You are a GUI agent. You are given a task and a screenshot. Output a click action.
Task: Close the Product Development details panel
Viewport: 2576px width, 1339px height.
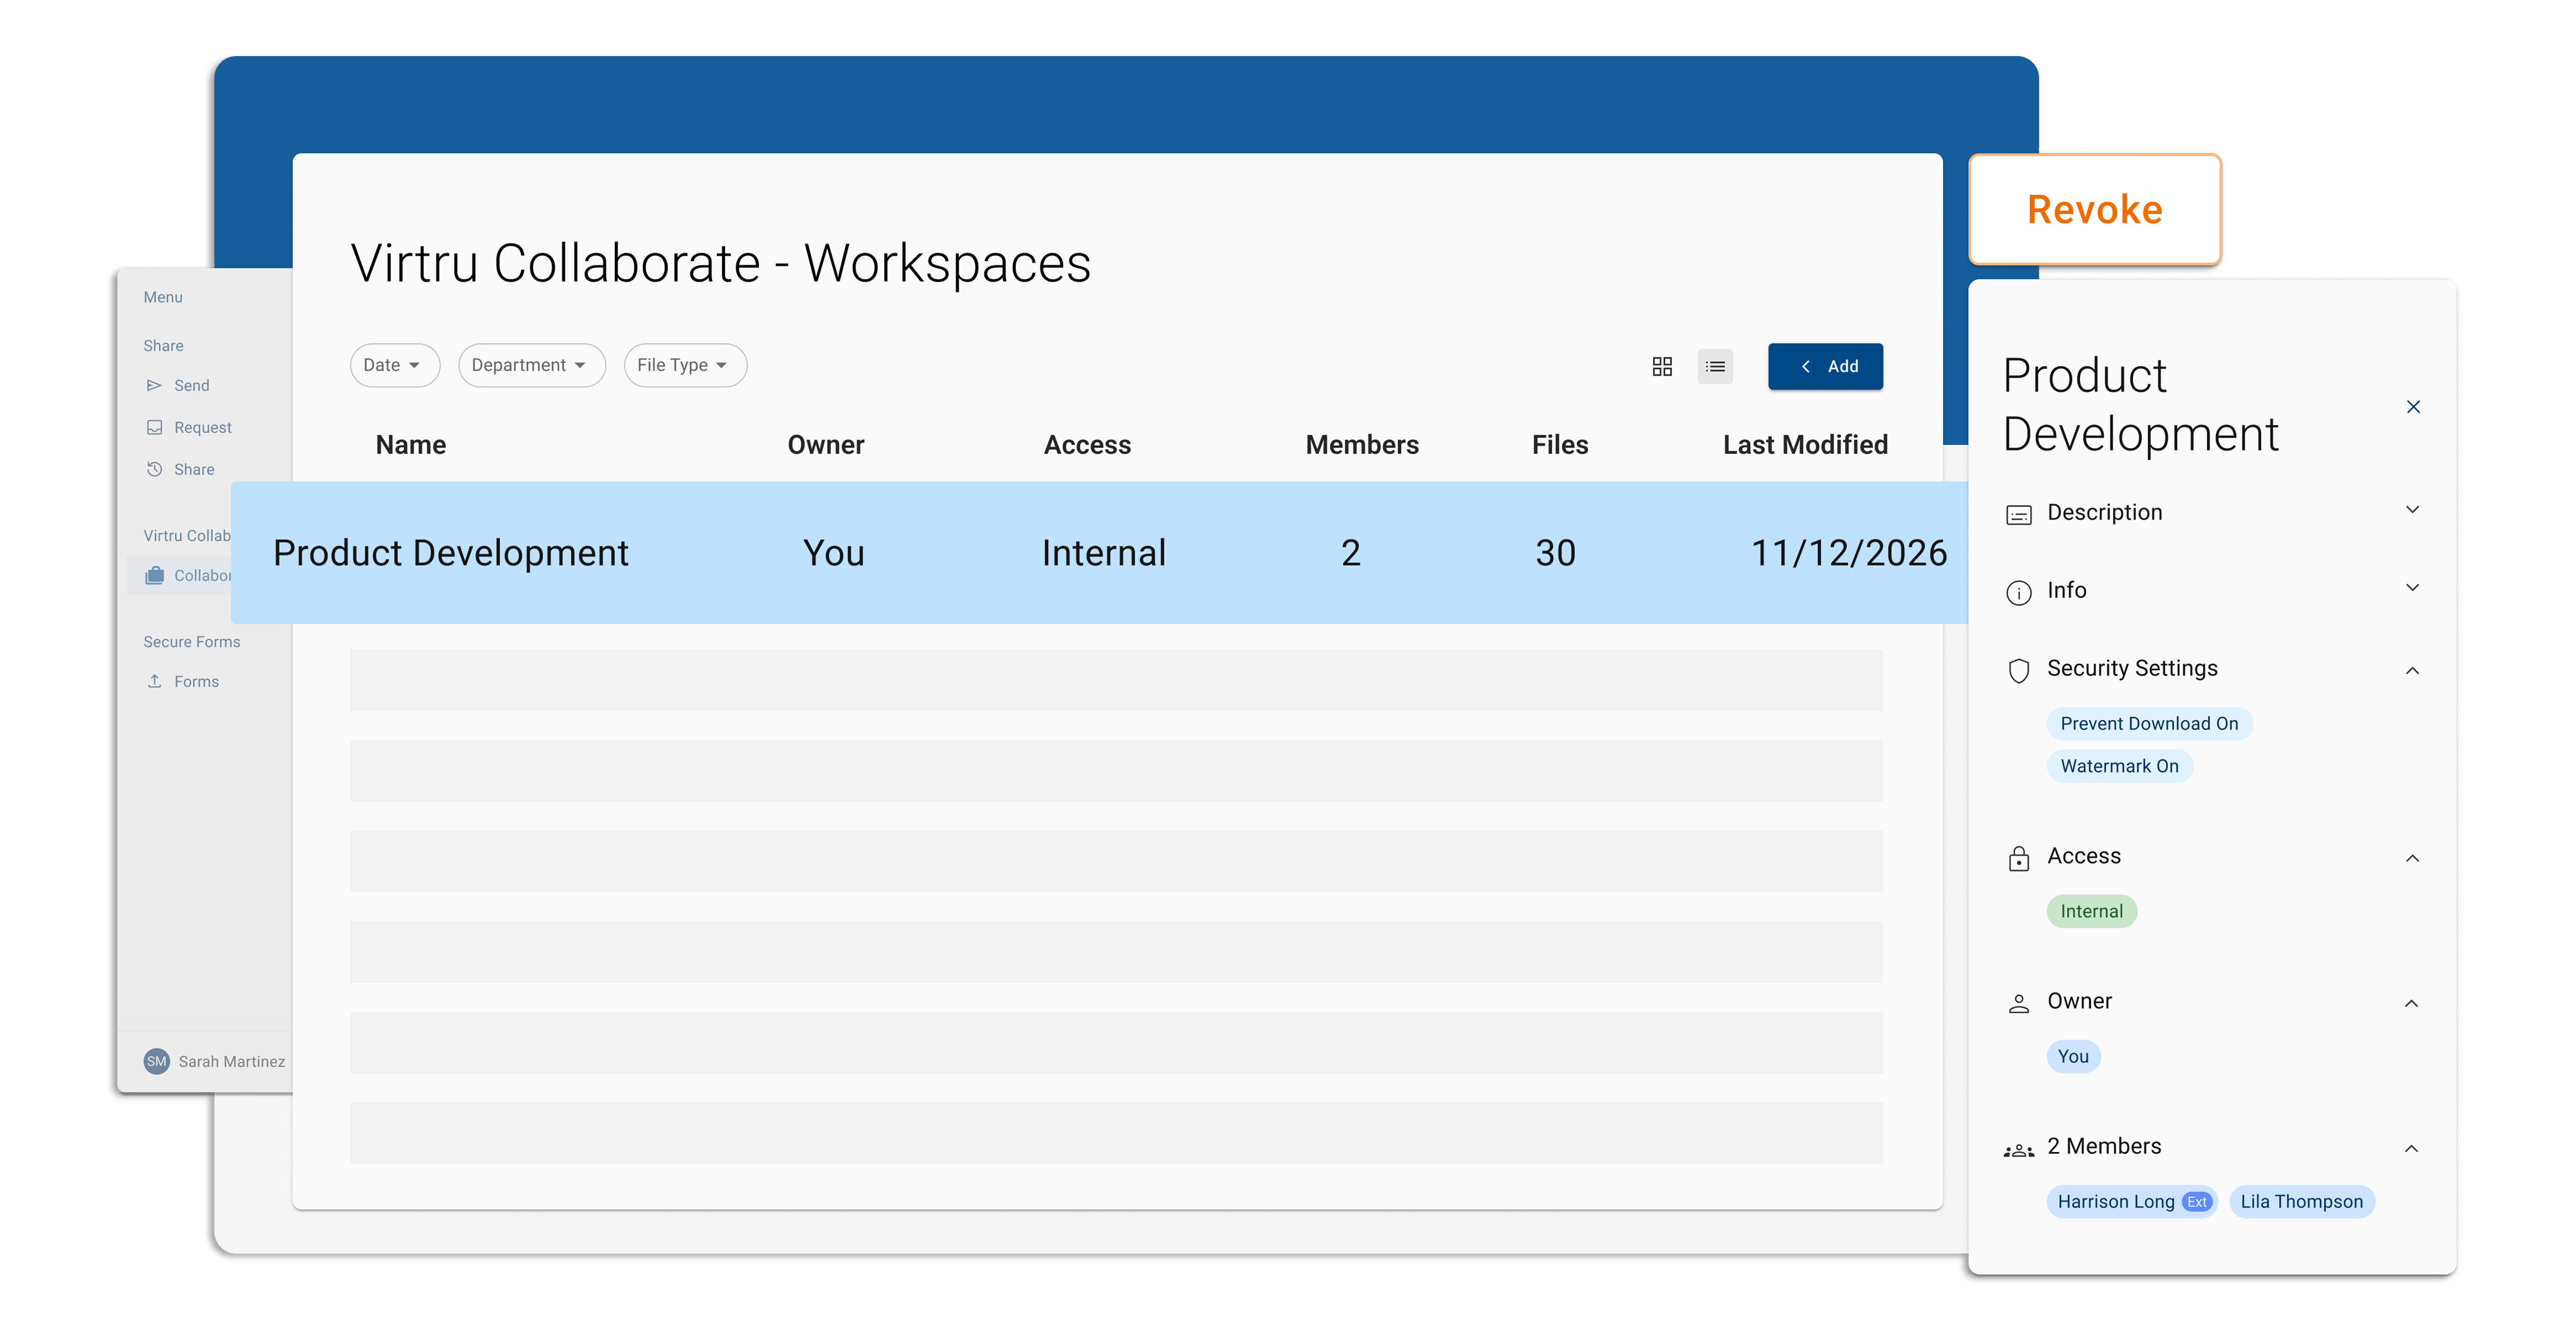(2413, 406)
